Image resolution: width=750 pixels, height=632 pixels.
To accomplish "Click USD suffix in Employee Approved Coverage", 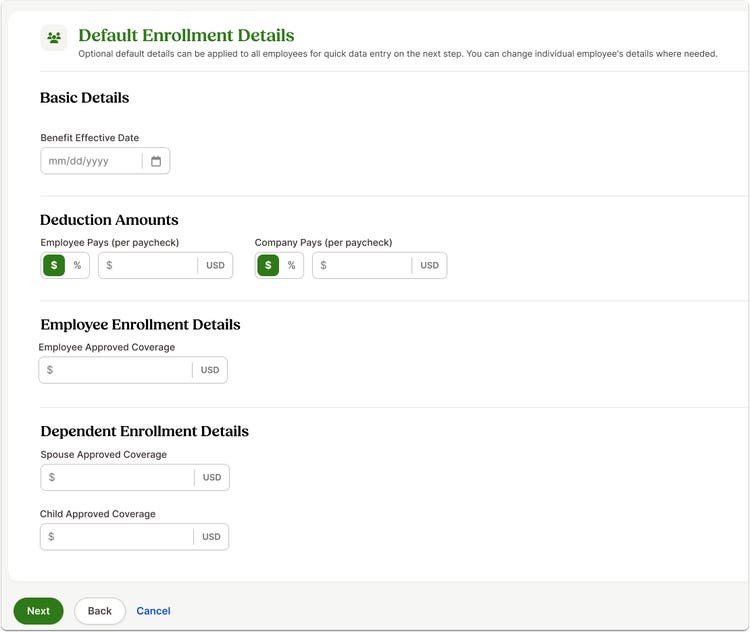I will click(210, 370).
